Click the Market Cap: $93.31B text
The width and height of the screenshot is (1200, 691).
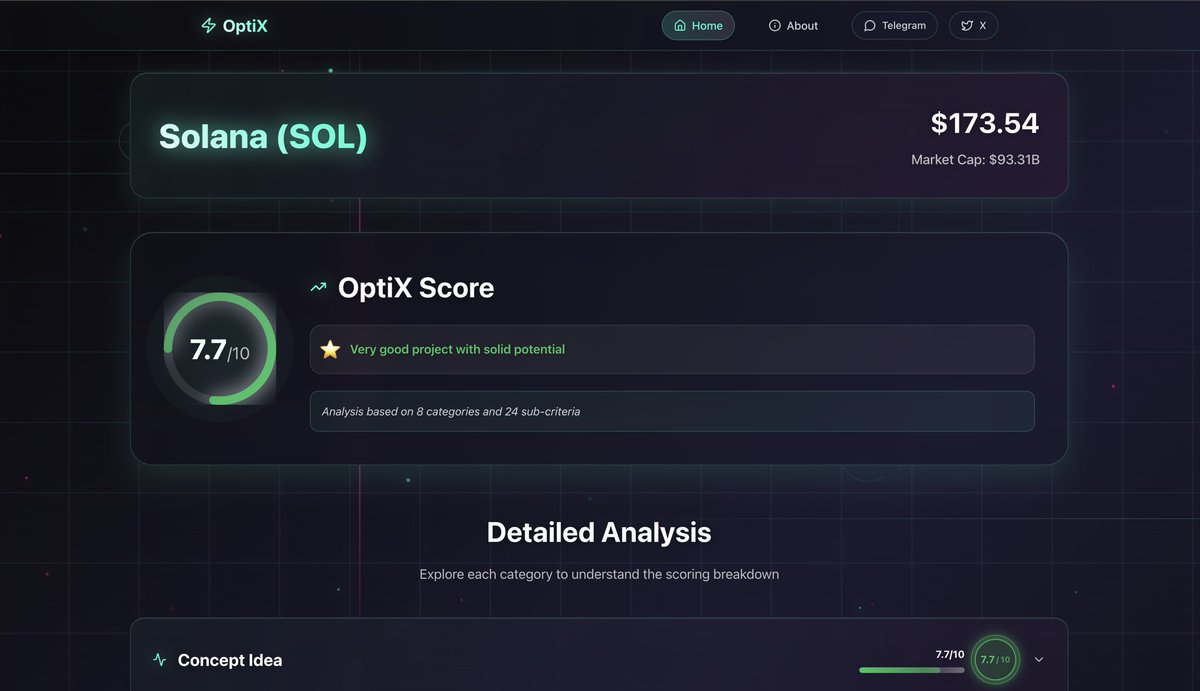pyautogui.click(x=975, y=159)
